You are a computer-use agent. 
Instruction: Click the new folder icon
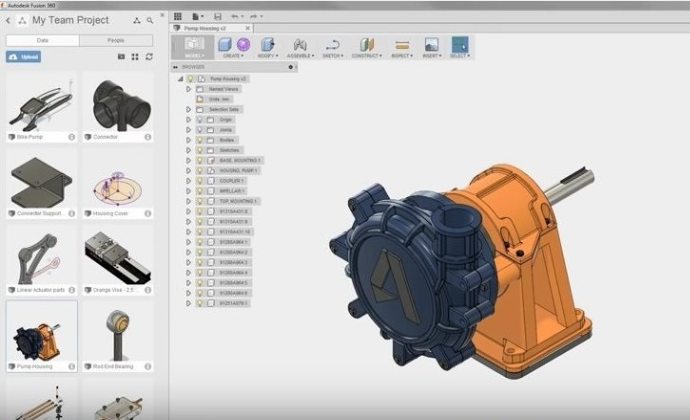click(121, 57)
